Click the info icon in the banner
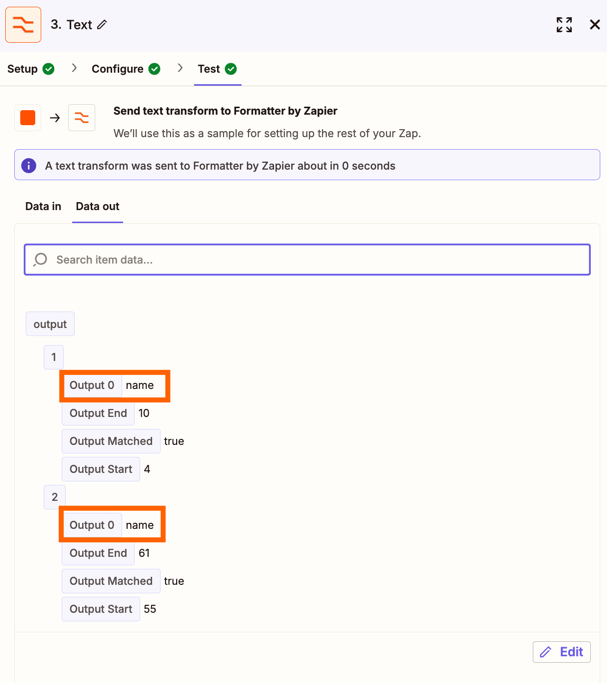This screenshot has width=607, height=683. pos(29,166)
